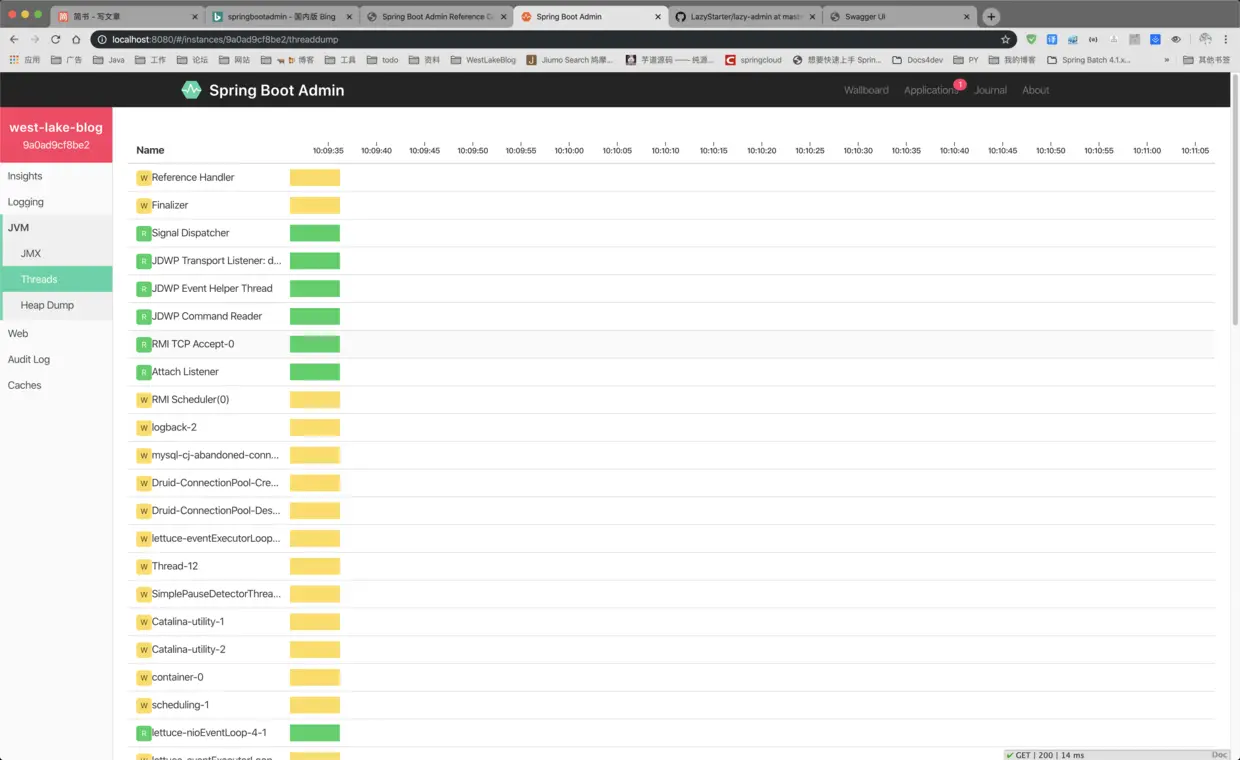Open the Logging sidebar item

(57, 202)
